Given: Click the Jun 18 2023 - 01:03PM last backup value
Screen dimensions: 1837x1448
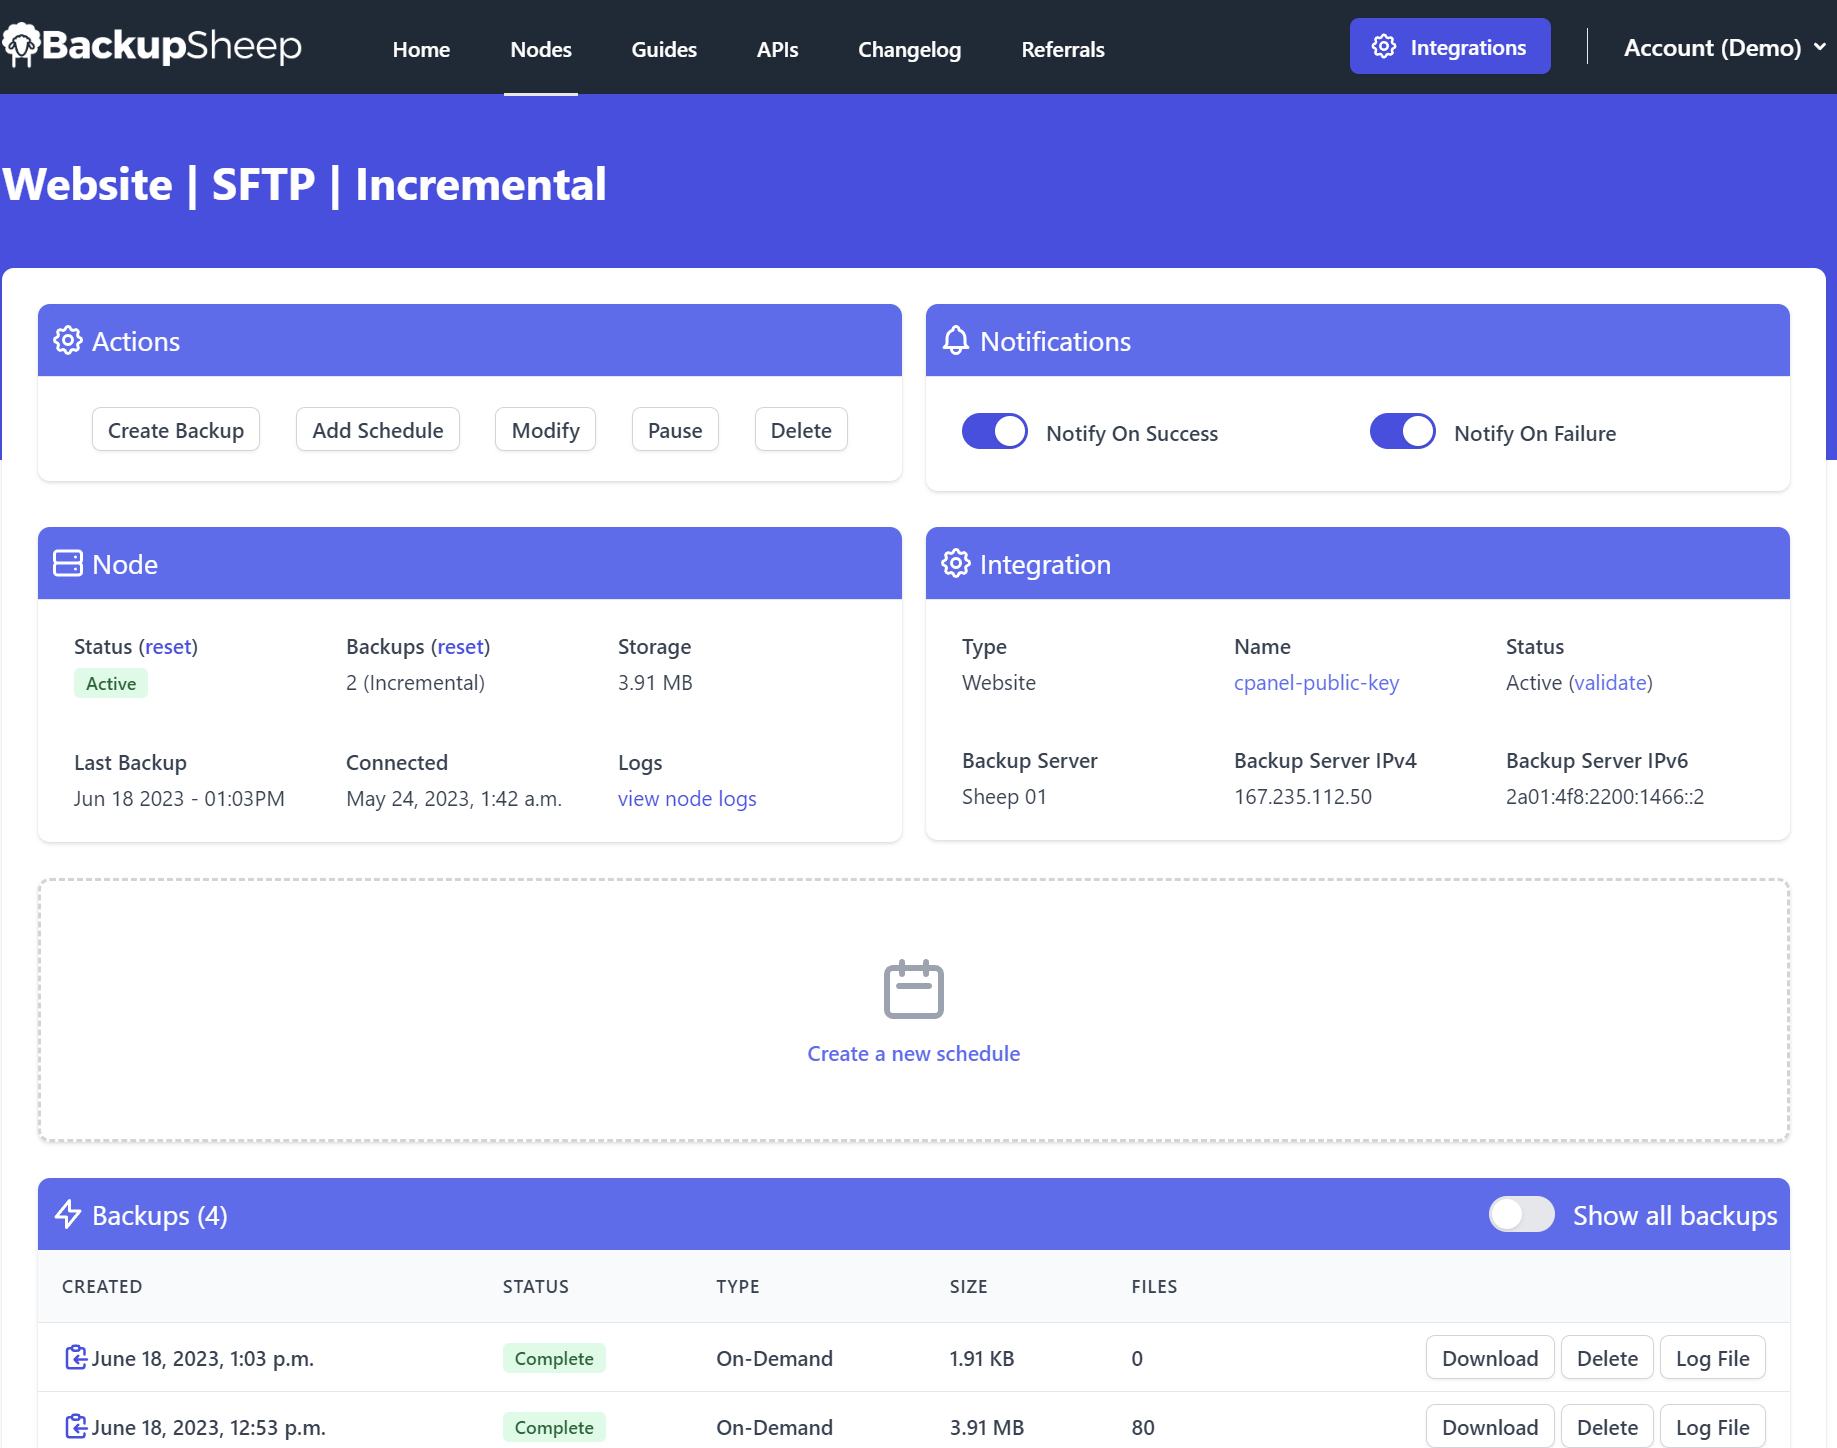Looking at the screenshot, I should pyautogui.click(x=179, y=798).
